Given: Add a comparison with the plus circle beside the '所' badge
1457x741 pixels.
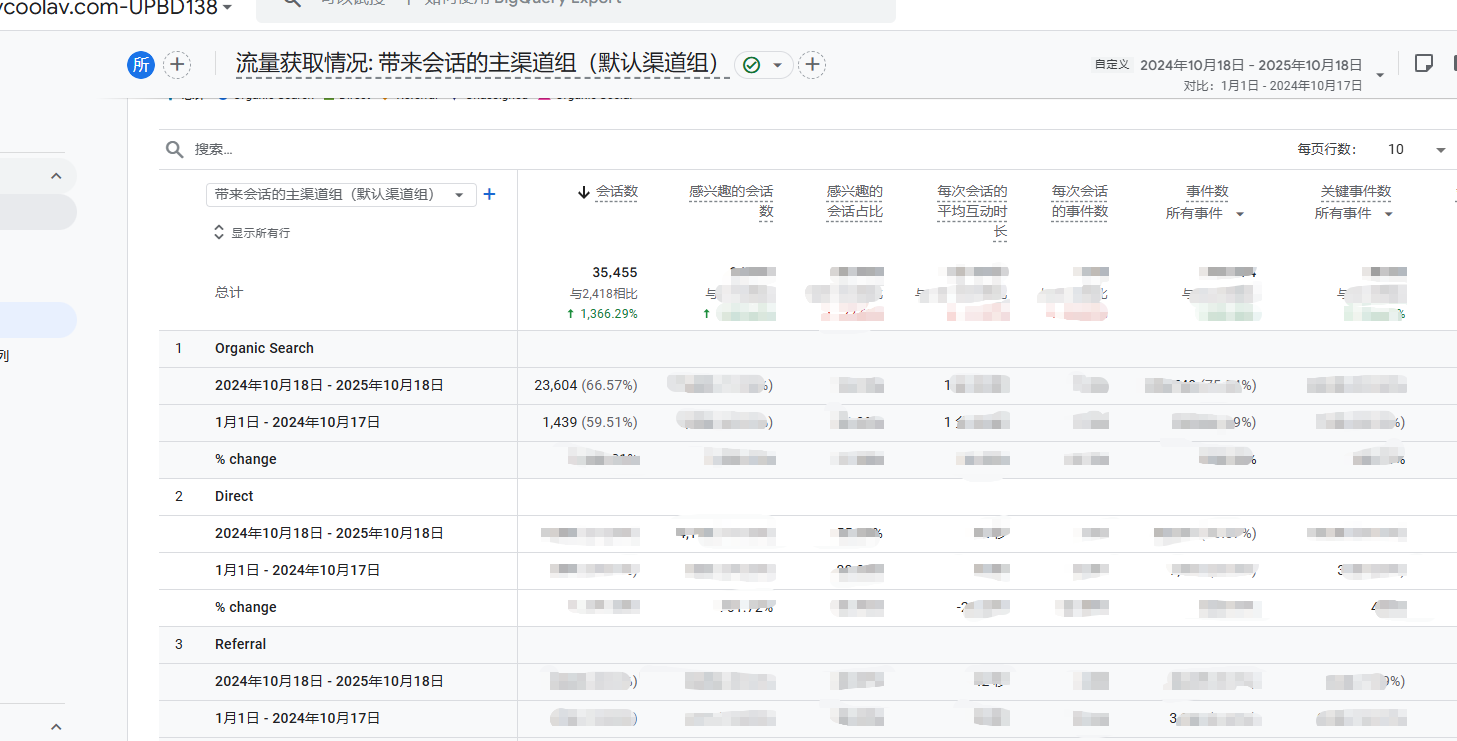Looking at the screenshot, I should click(x=177, y=65).
